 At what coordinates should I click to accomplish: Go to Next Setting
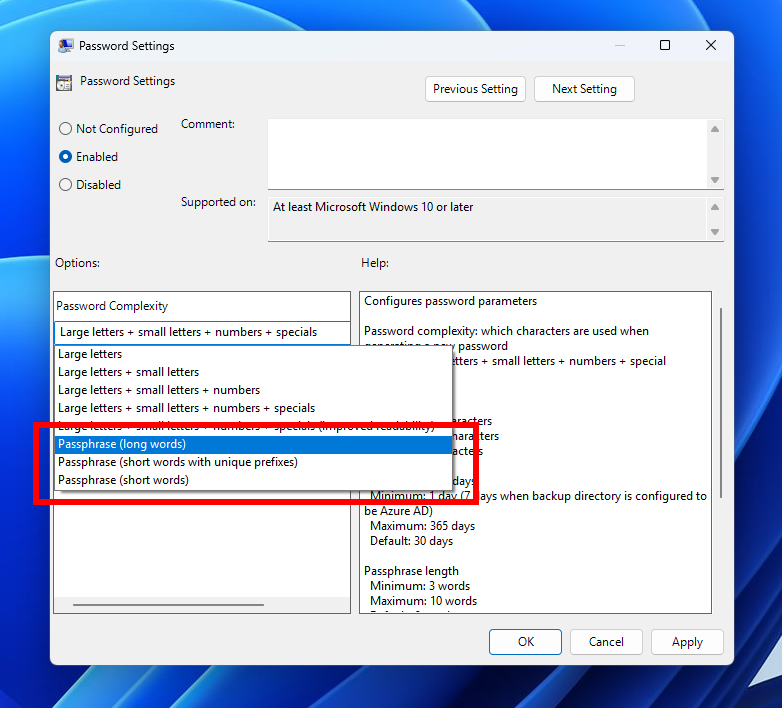(x=584, y=89)
